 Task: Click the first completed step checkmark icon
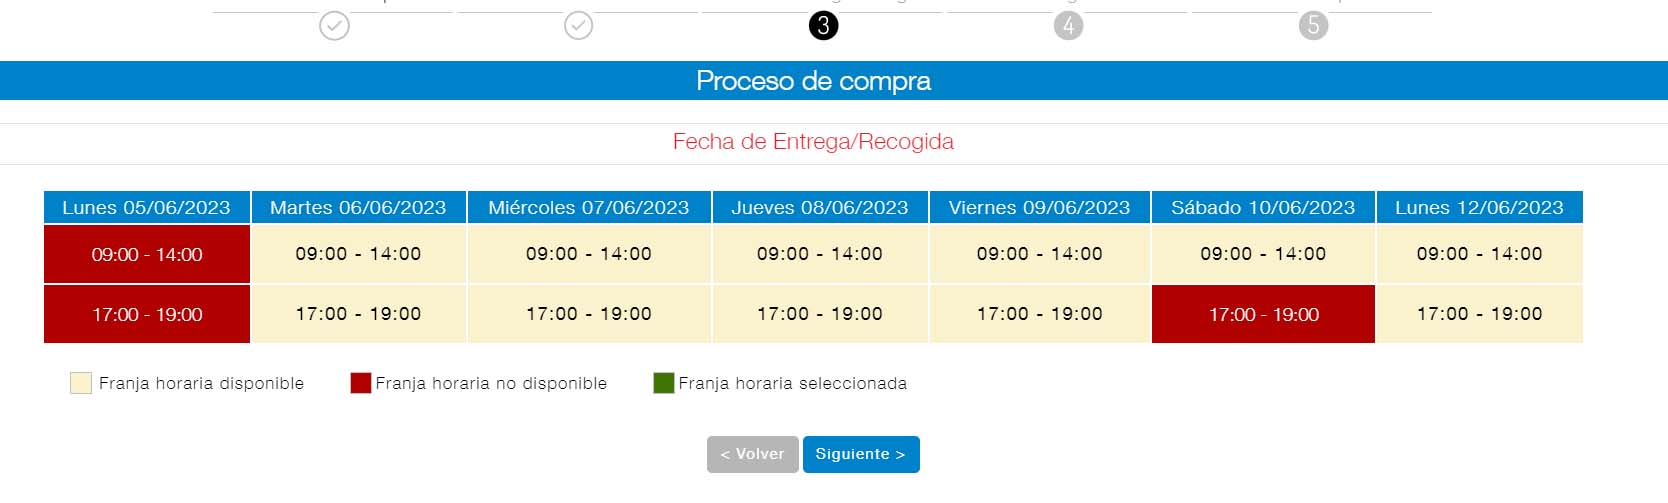334,25
